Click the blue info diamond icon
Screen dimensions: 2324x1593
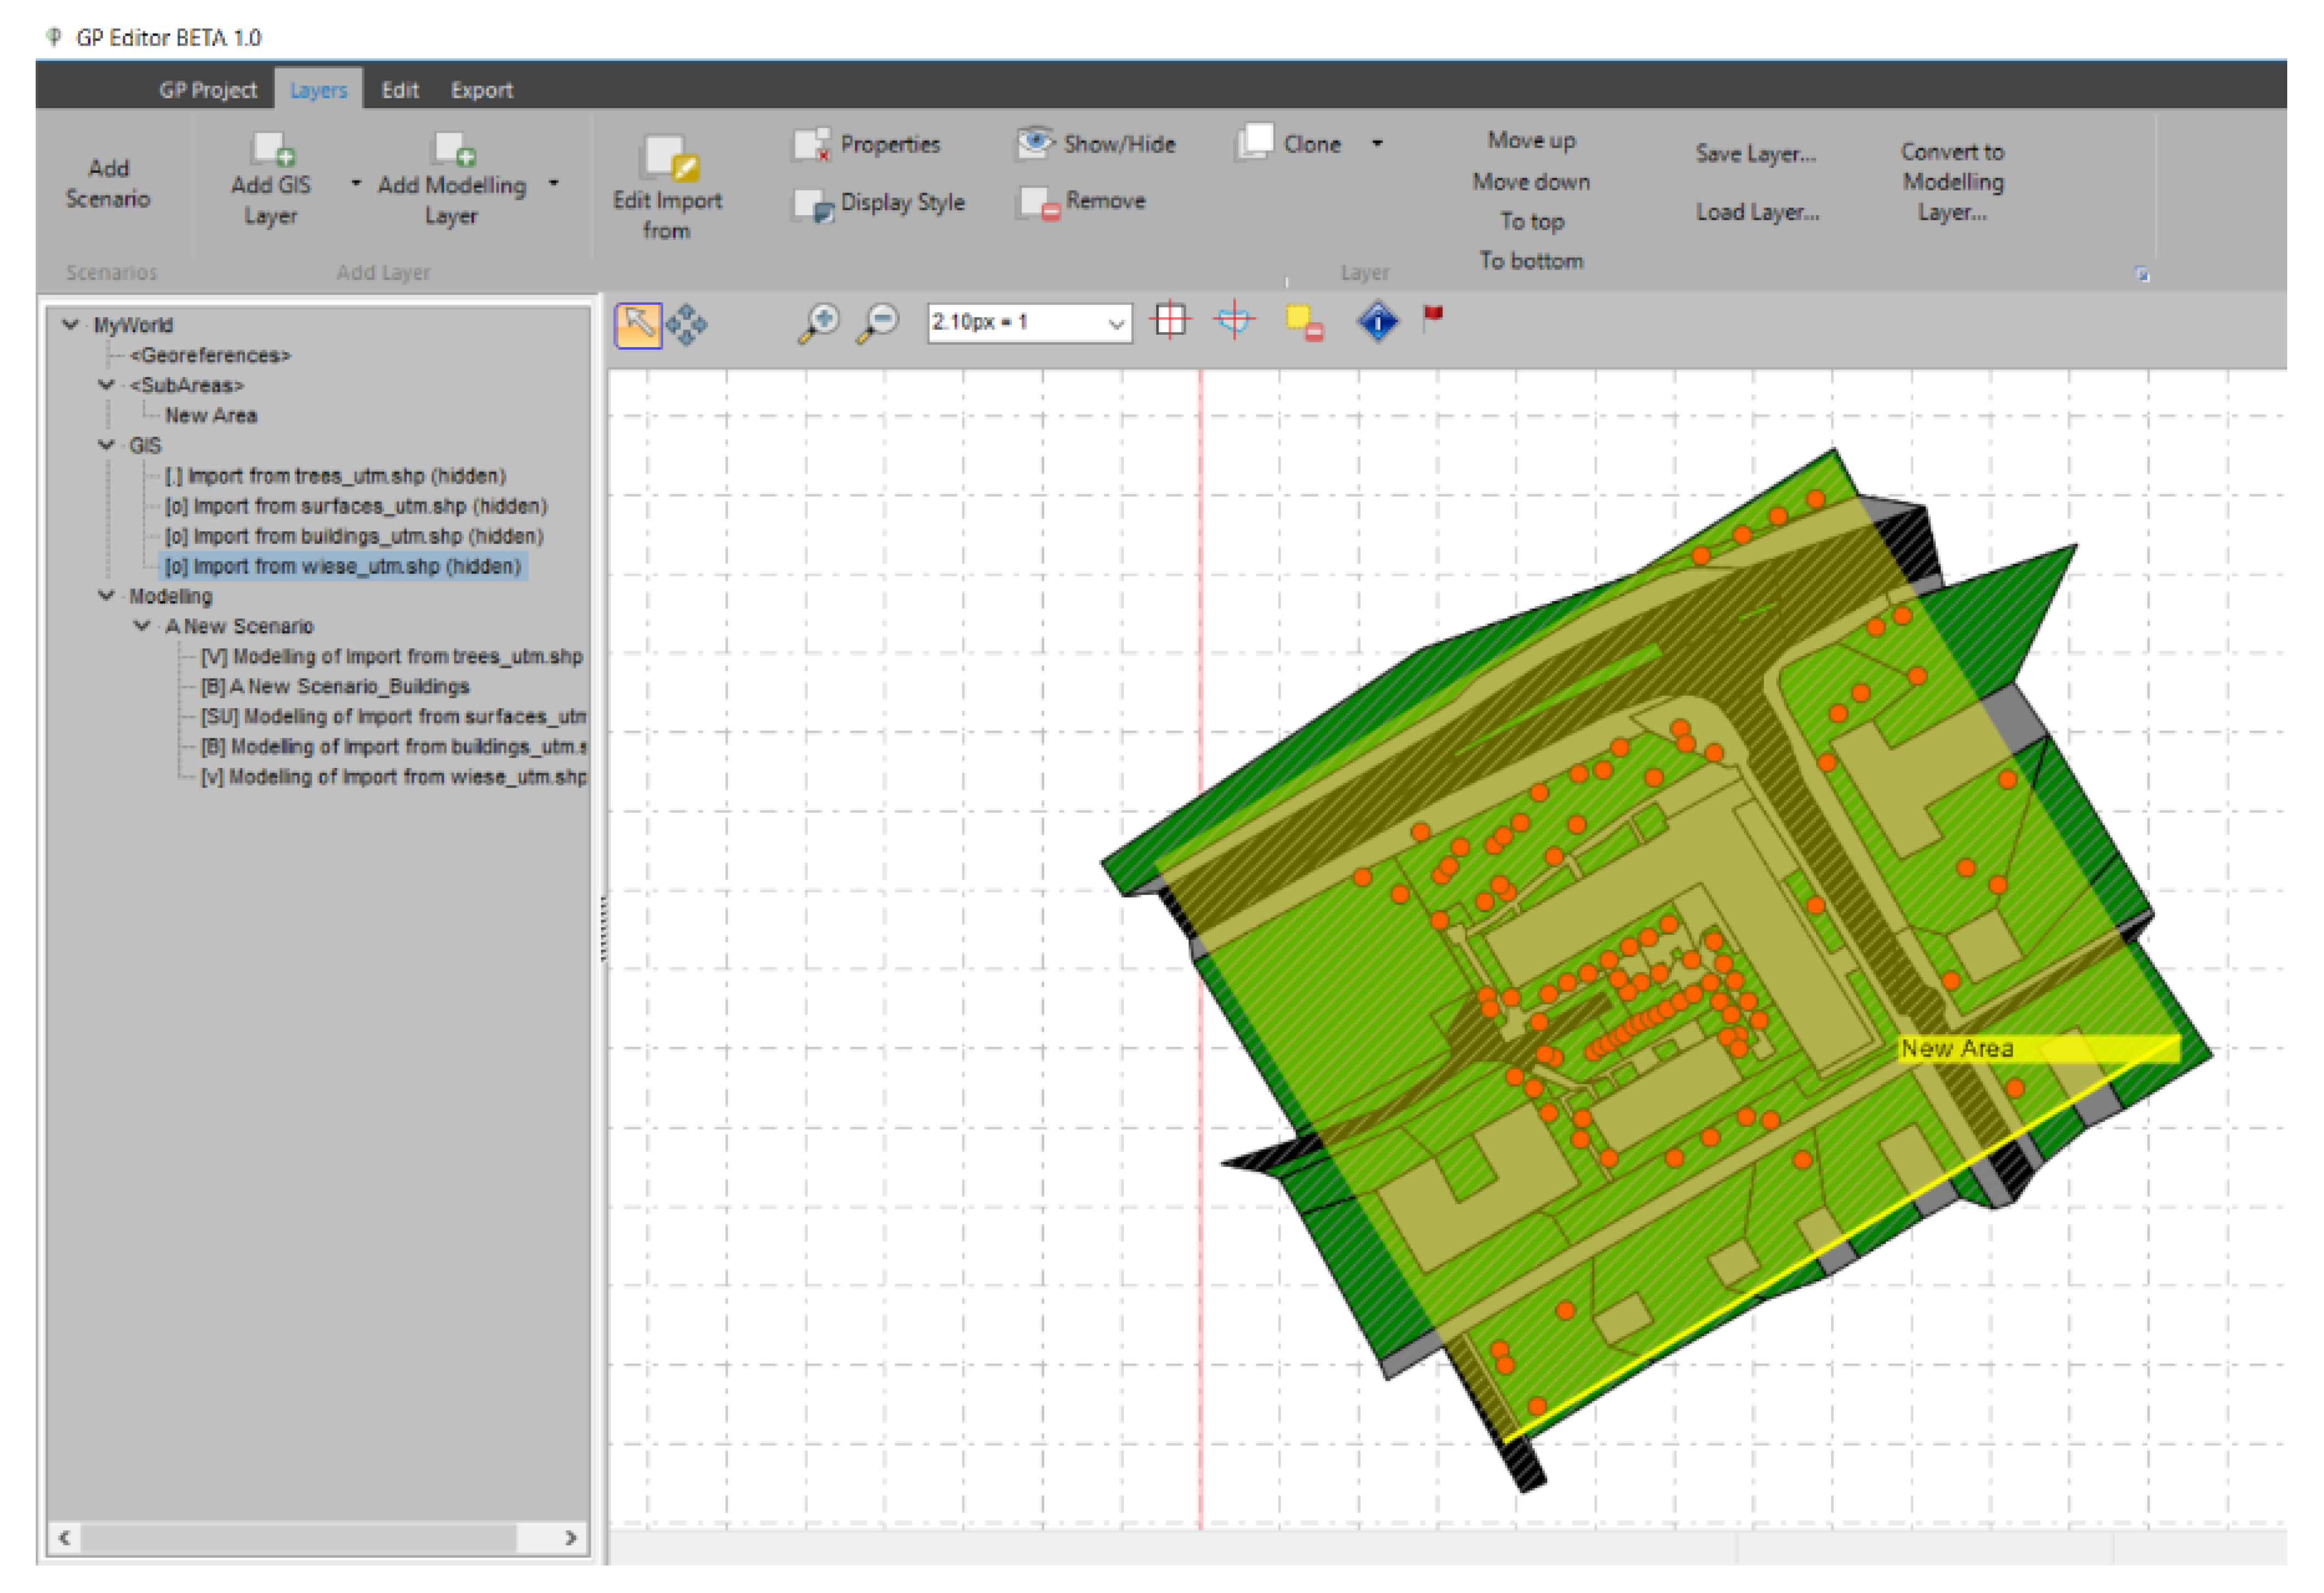(1377, 322)
